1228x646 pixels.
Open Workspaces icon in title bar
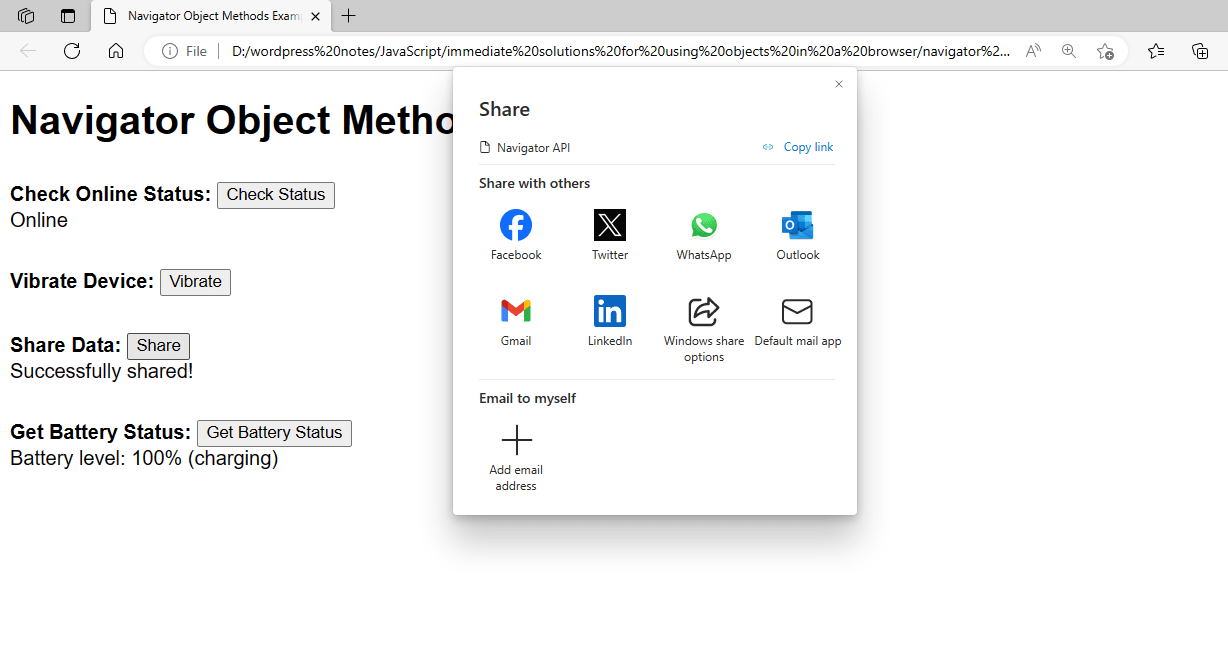click(x=26, y=16)
